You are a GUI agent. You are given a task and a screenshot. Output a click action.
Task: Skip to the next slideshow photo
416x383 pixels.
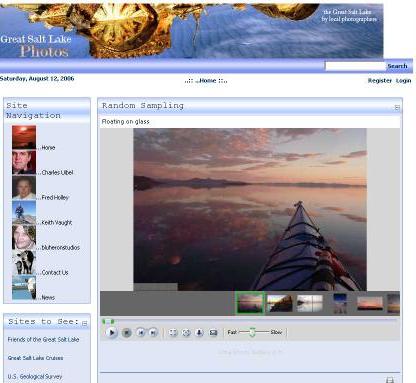(153, 332)
